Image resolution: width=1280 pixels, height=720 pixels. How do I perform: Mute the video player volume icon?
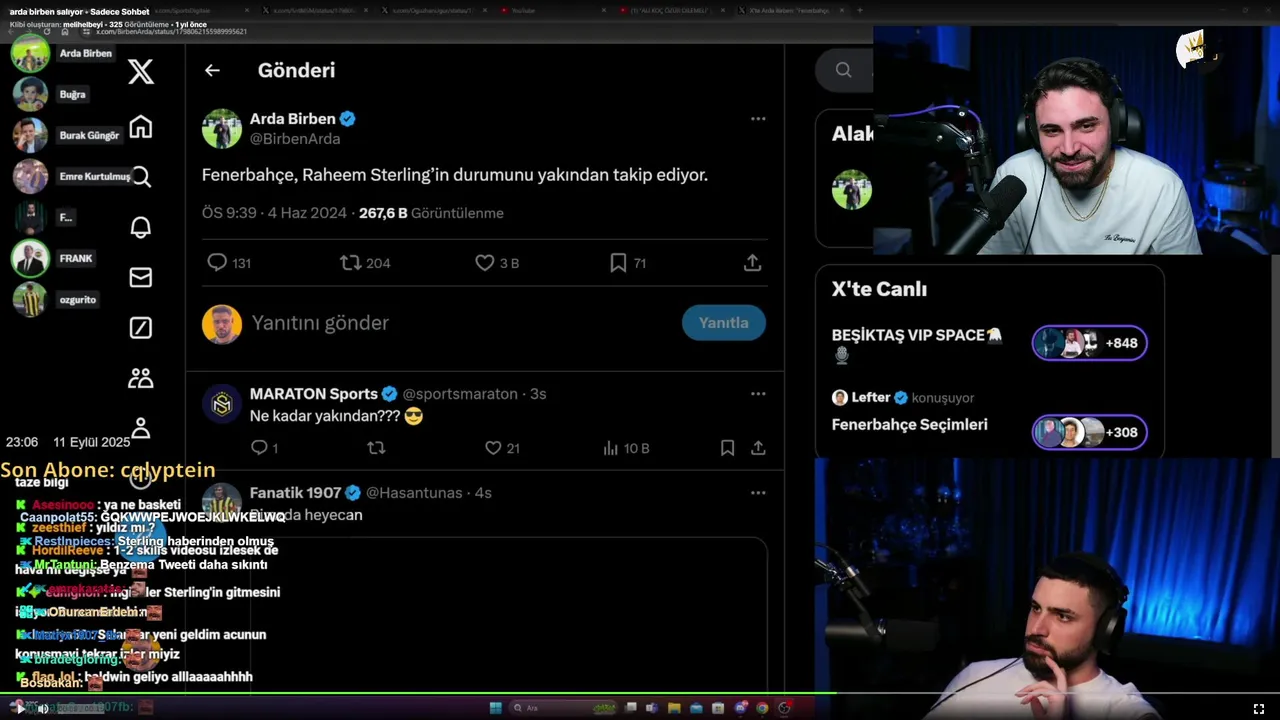43,708
